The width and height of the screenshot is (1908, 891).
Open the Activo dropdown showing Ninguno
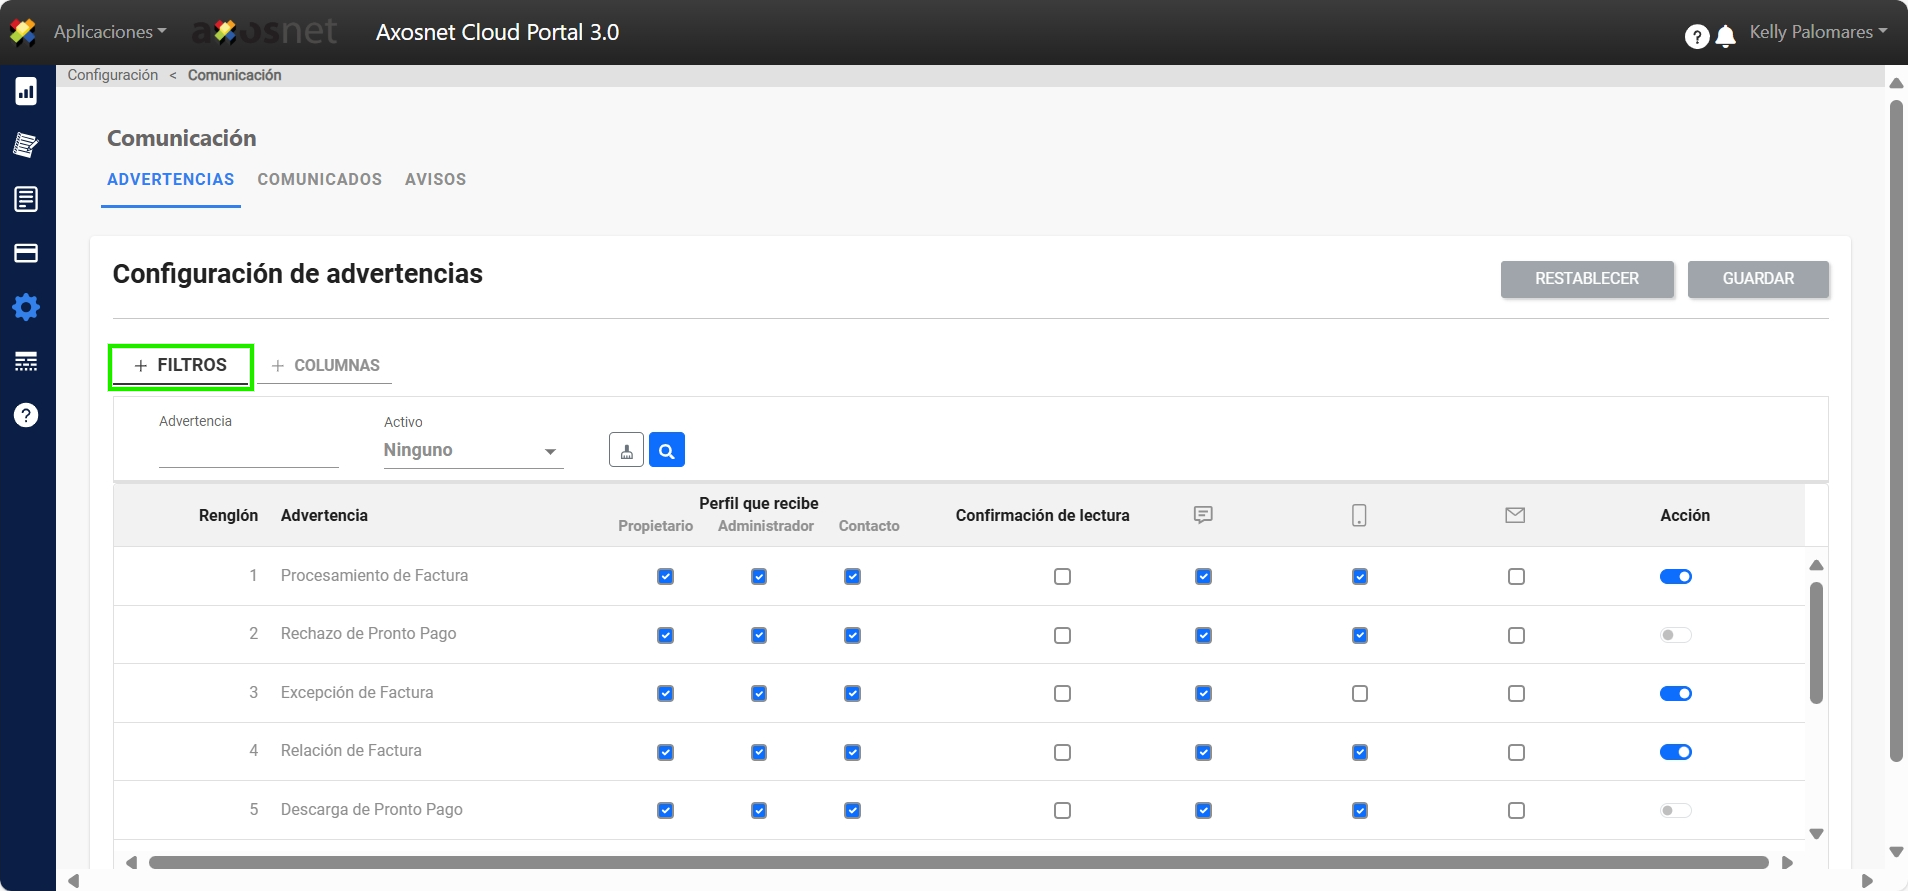(472, 451)
